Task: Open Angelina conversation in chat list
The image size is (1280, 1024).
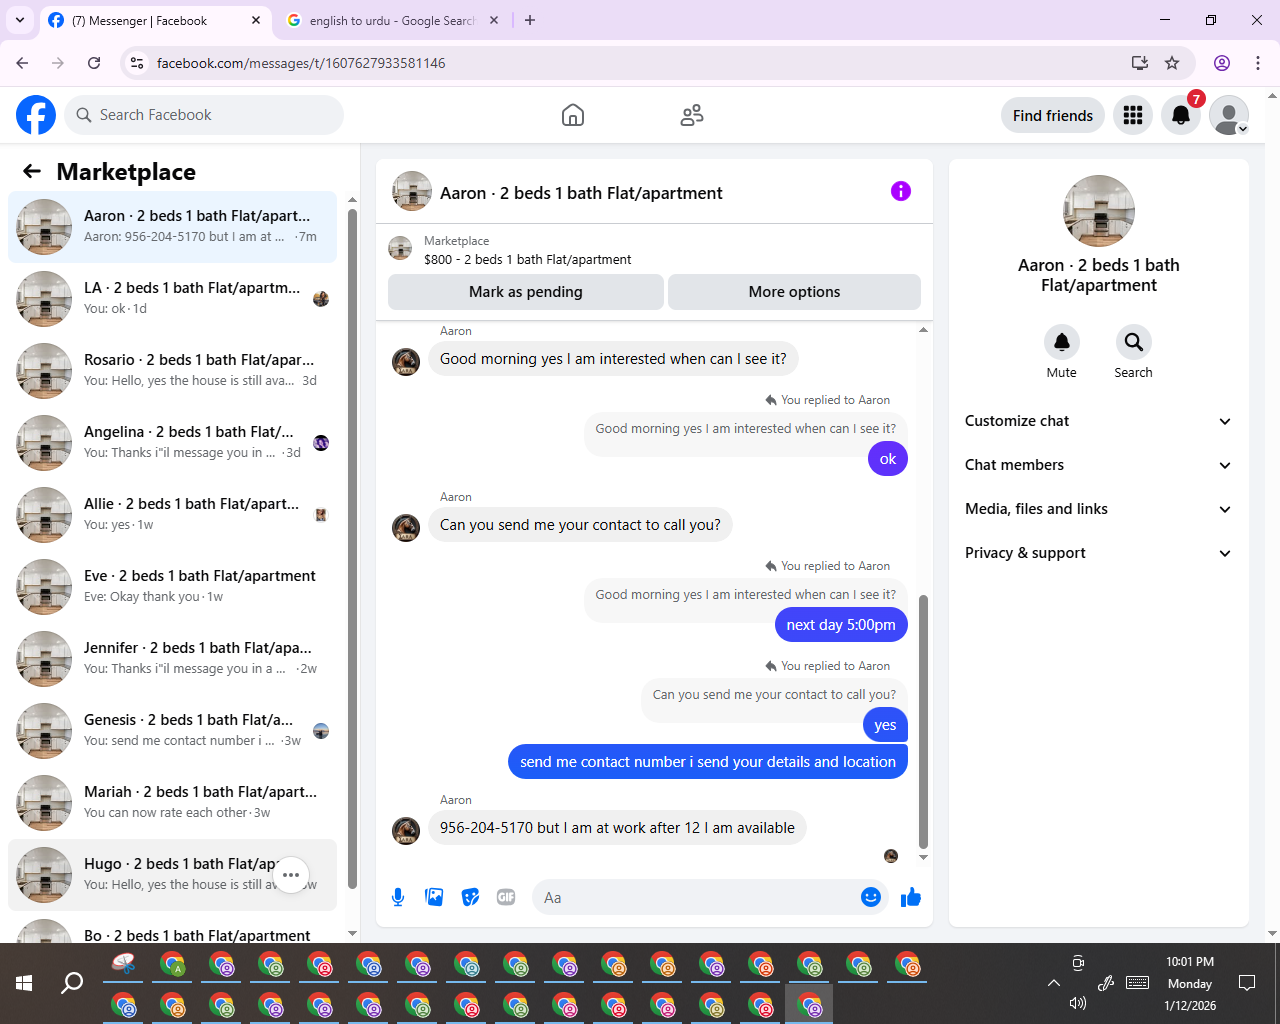Action: [x=172, y=443]
